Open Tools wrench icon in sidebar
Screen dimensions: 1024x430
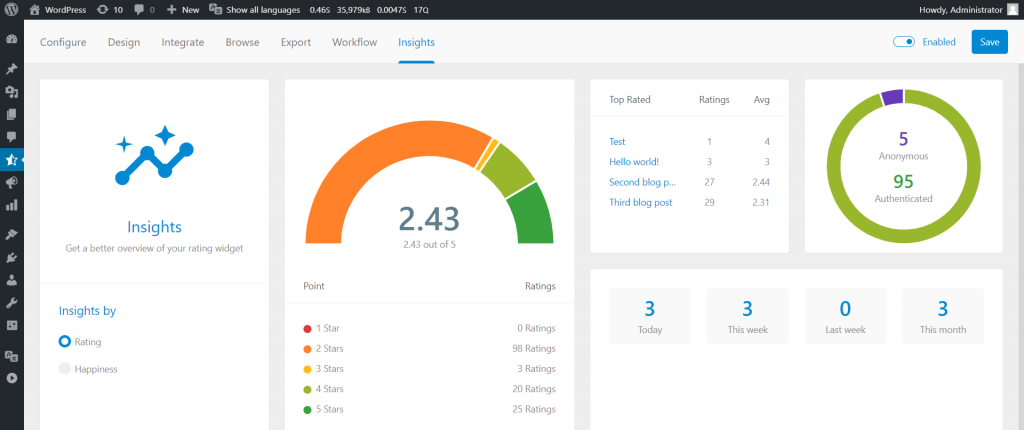[11, 303]
